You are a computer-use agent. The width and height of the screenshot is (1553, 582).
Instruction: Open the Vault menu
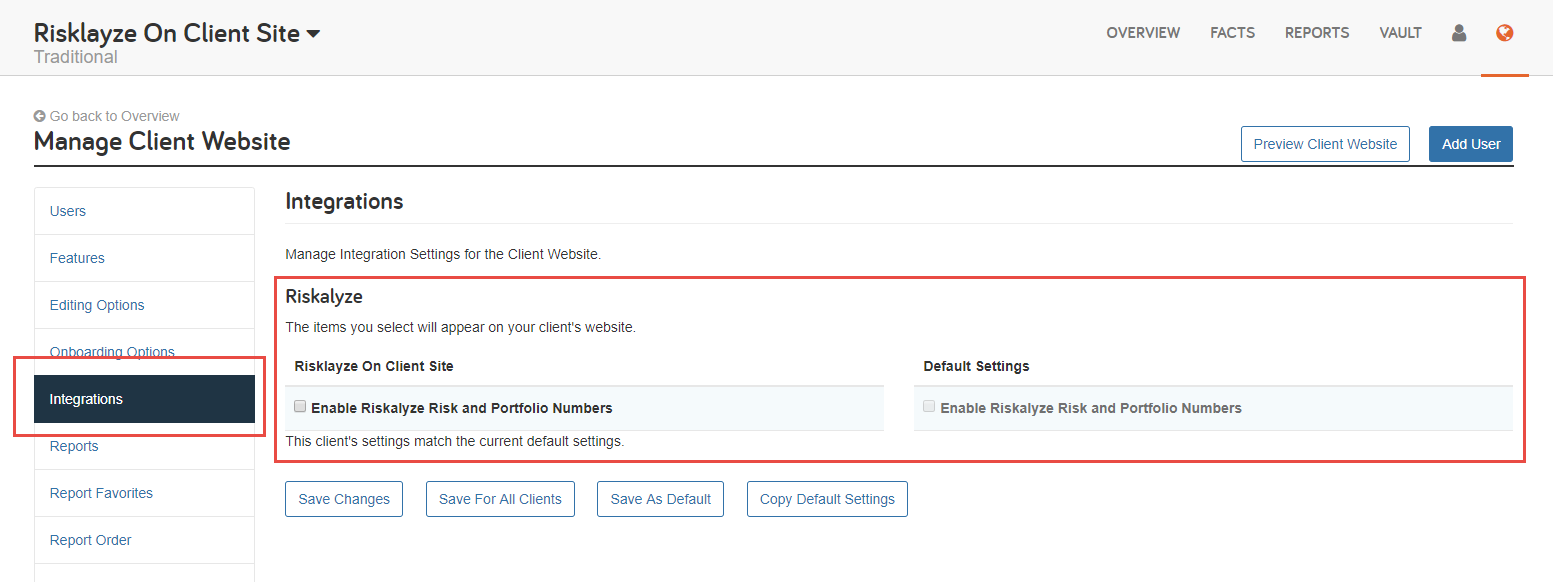1400,33
